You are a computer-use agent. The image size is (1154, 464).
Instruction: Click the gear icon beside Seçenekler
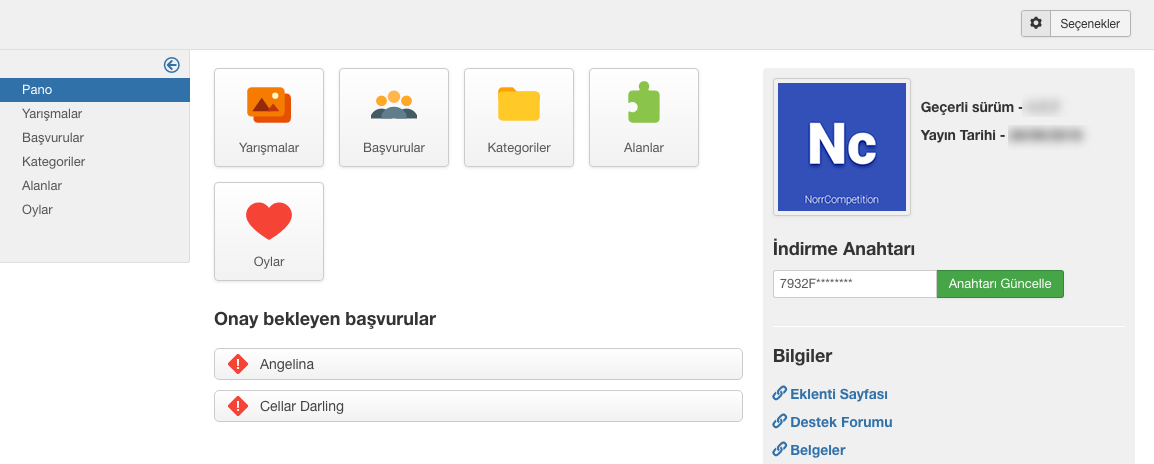coord(1036,24)
